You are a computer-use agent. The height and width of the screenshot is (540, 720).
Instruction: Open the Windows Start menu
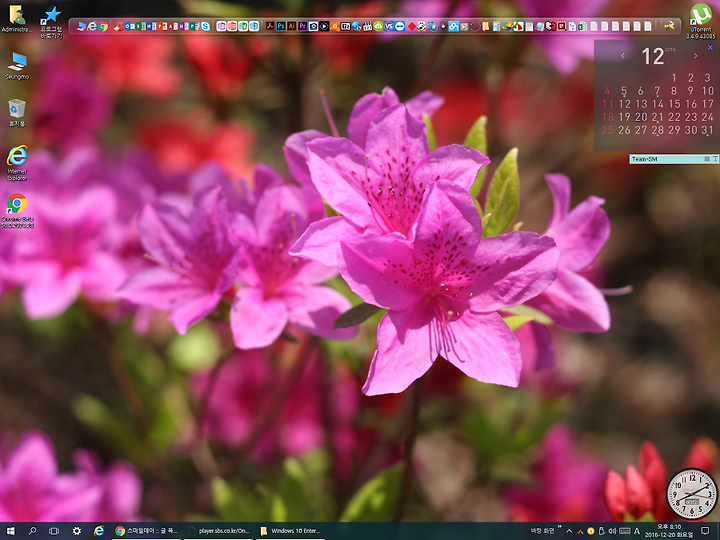pos(11,531)
